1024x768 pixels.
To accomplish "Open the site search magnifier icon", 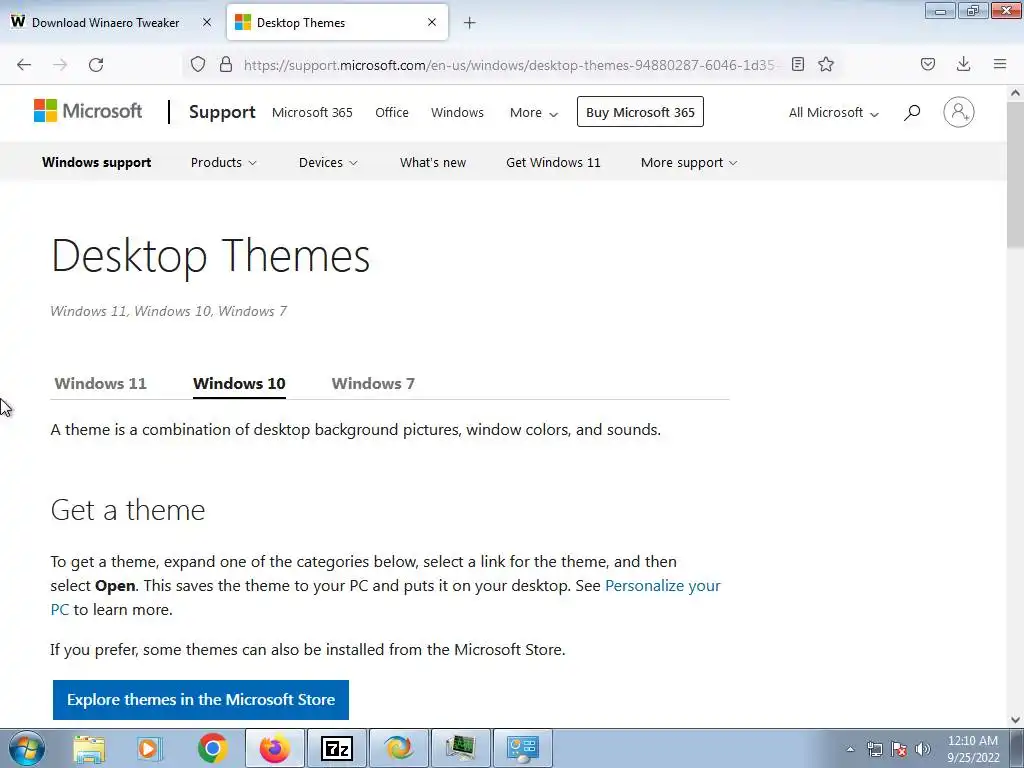I will click(912, 112).
